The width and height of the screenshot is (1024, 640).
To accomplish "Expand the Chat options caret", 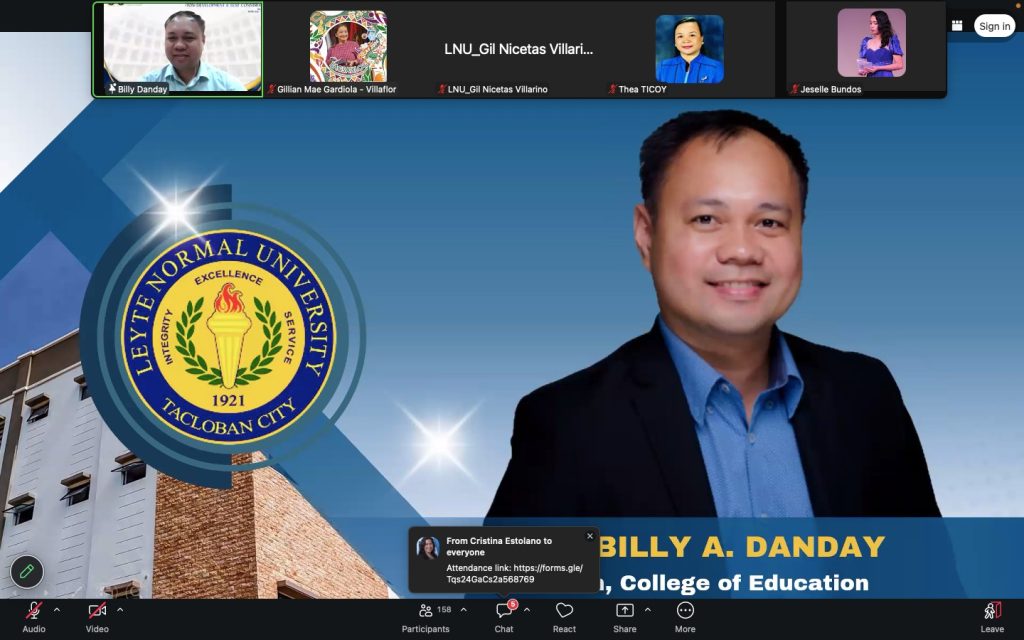I will 527,610.
